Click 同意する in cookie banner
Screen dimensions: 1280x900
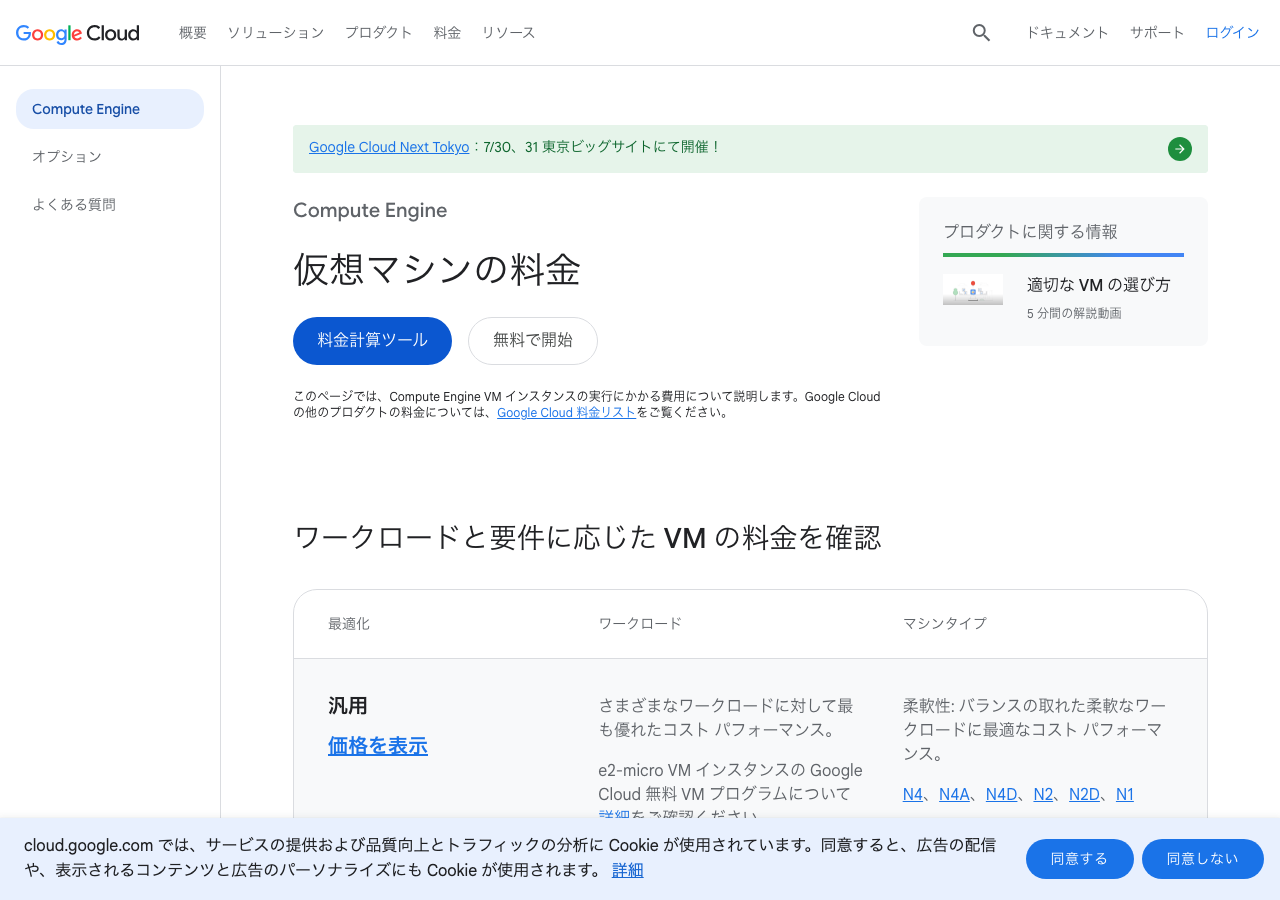(1080, 859)
